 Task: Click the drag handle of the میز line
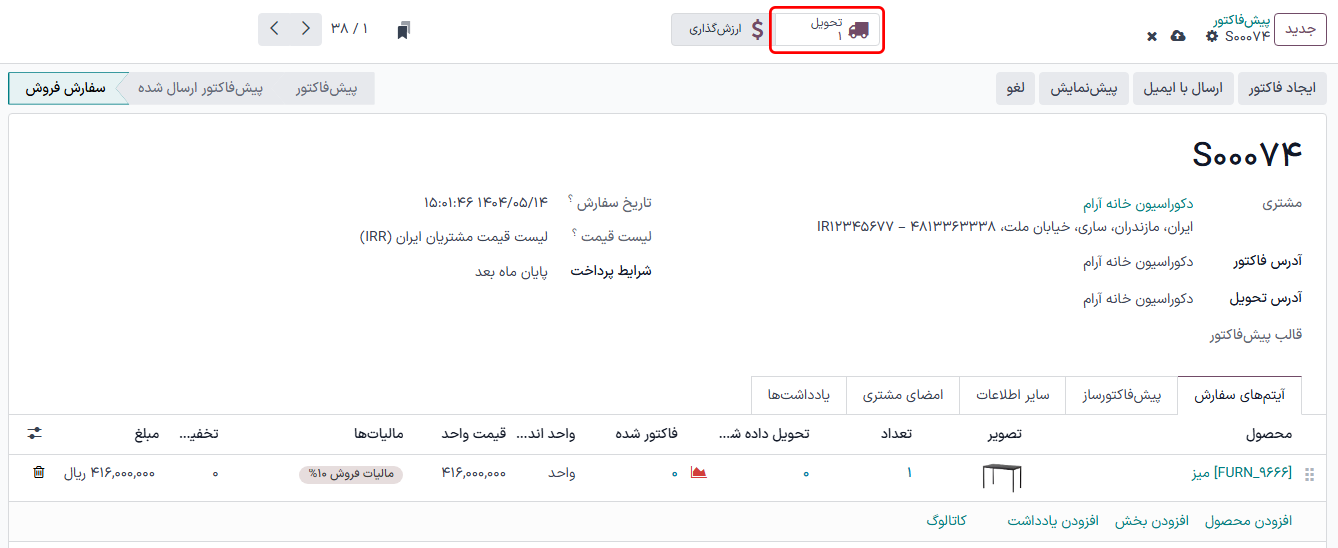pyautogui.click(x=1310, y=473)
